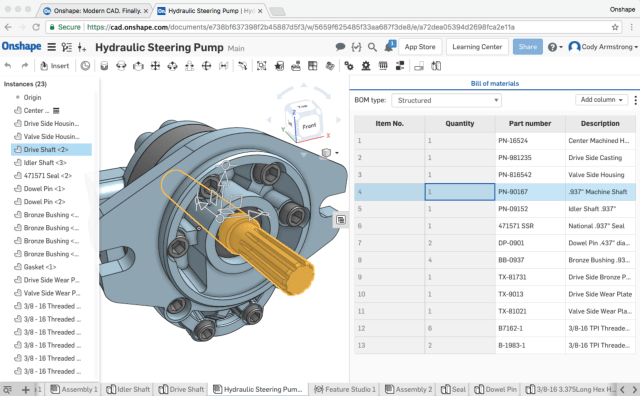This screenshot has height=396, width=640.
Task: Open the Onshape hamburger menu
Action: click(x=51, y=47)
